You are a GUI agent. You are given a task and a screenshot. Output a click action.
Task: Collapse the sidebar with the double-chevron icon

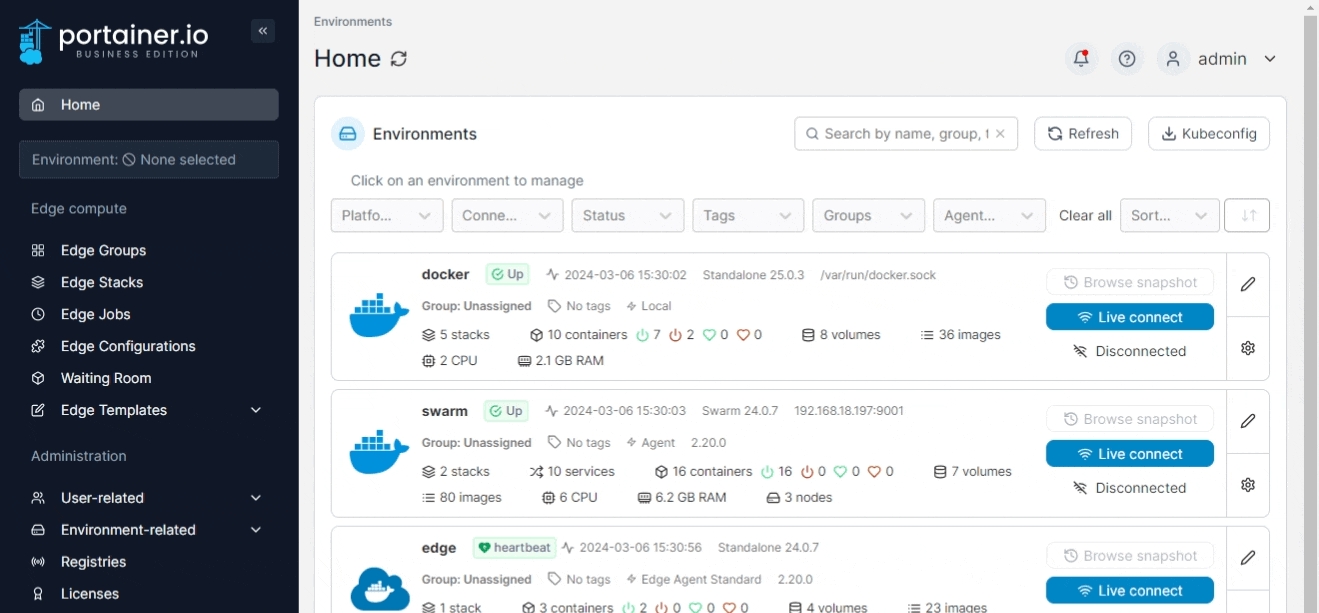[263, 31]
